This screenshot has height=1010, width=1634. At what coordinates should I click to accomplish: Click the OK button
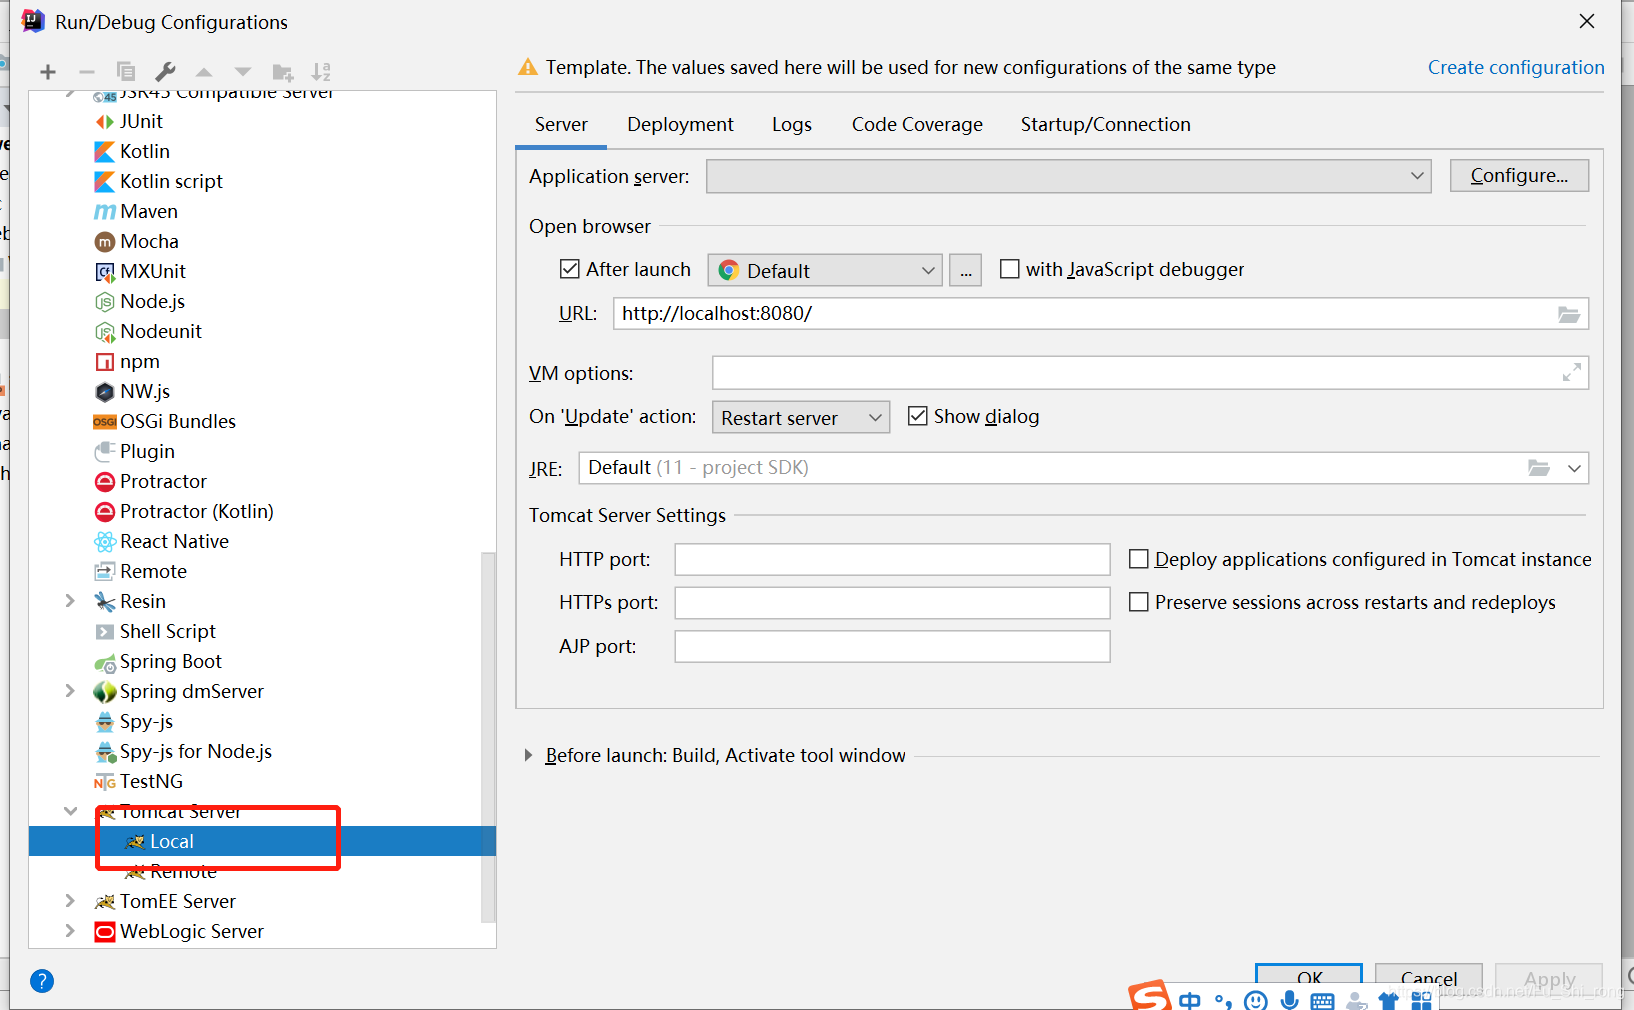pyautogui.click(x=1309, y=979)
